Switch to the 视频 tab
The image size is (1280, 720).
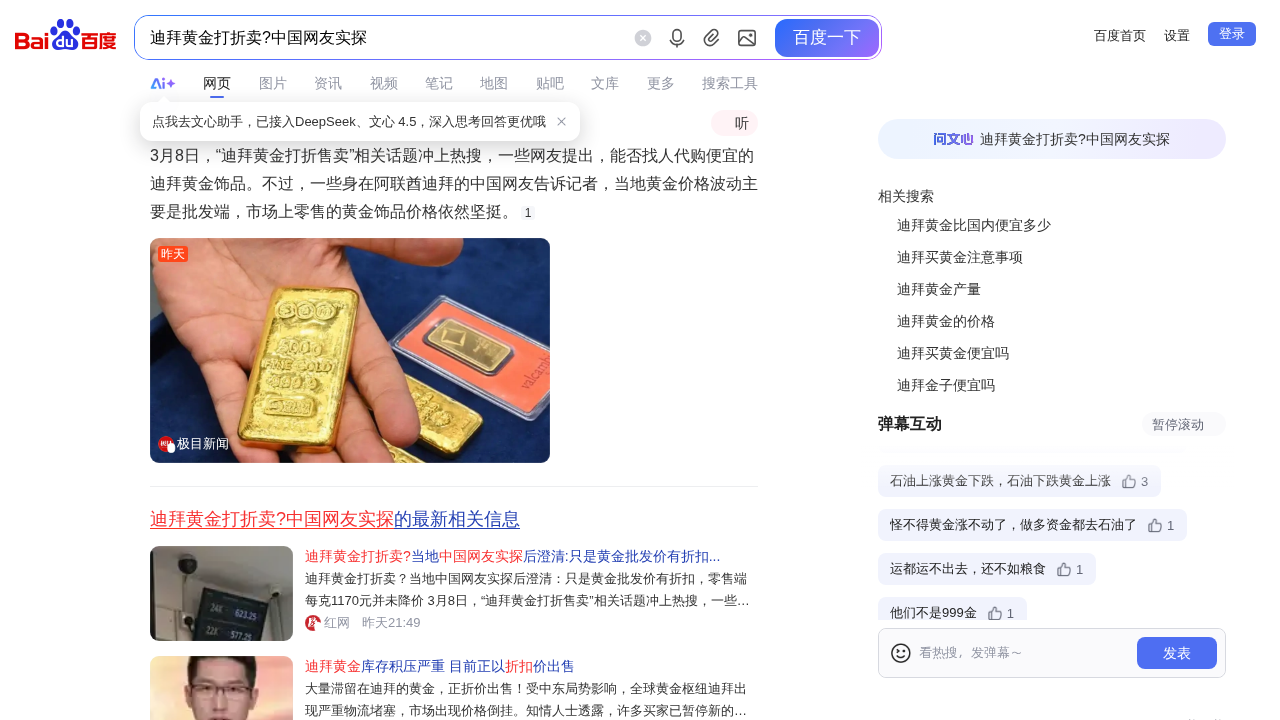(x=384, y=84)
